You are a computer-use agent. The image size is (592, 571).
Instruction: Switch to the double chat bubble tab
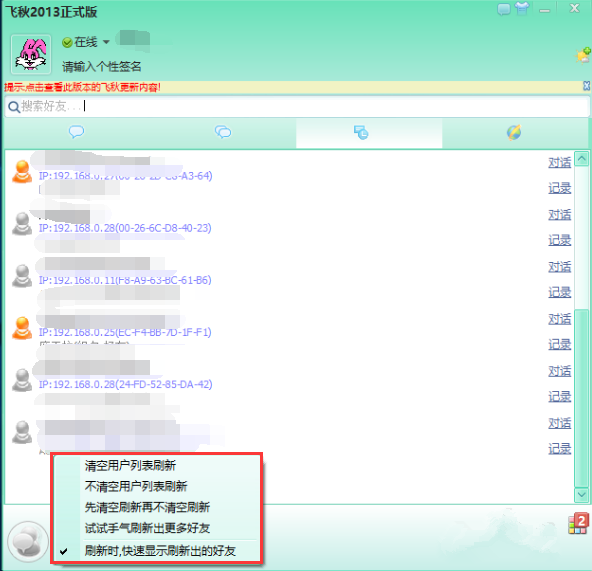tap(223, 132)
